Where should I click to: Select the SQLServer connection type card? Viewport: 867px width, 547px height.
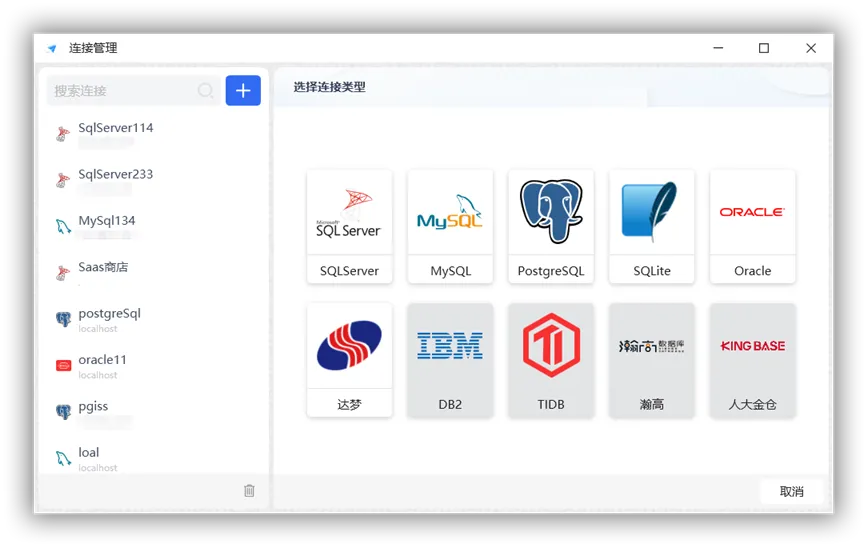(349, 226)
